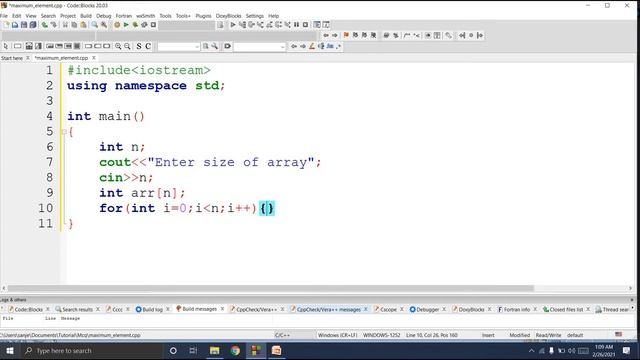Start debugging with Debug/Continue icon
Viewport: 640px width, 360px height.
(233, 25)
